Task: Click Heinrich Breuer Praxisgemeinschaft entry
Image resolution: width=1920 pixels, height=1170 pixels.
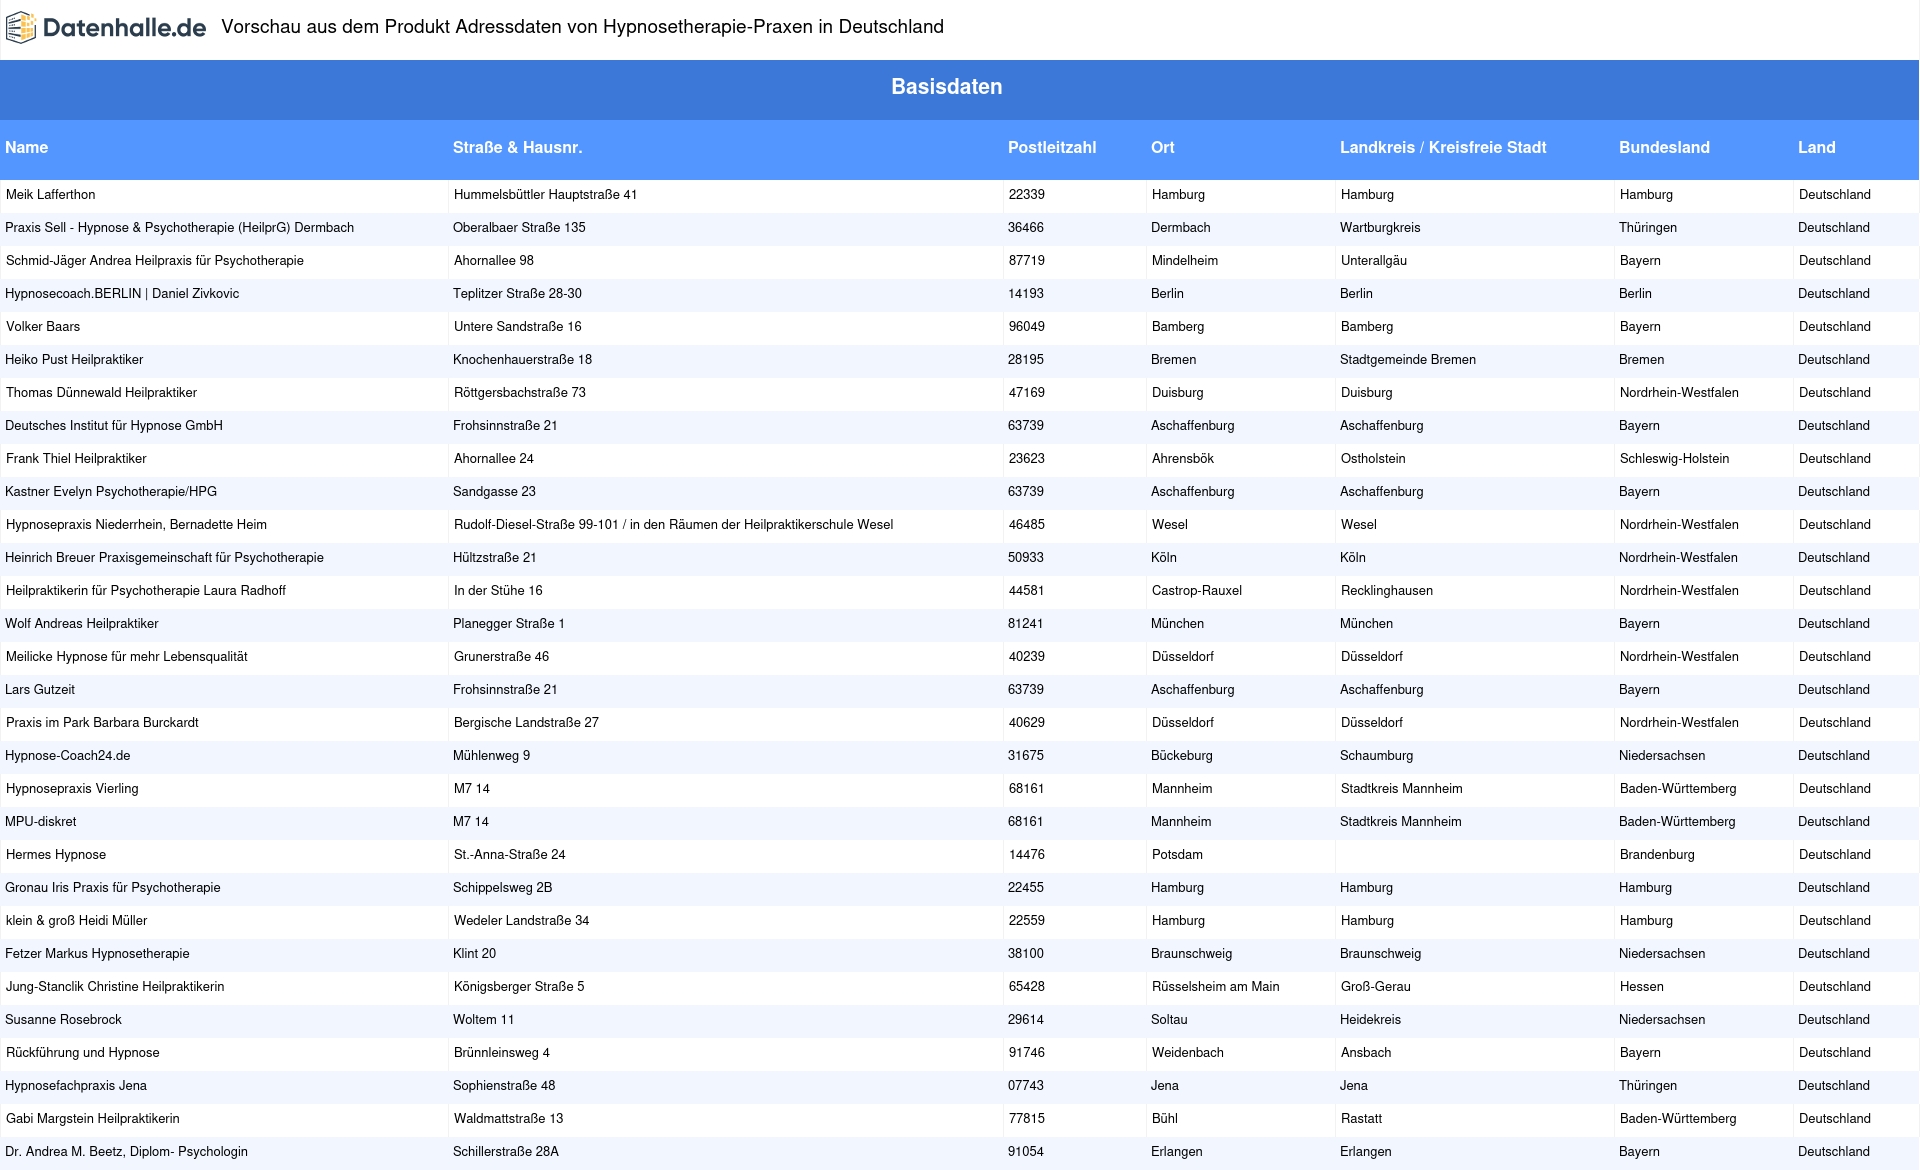Action: click(x=164, y=558)
